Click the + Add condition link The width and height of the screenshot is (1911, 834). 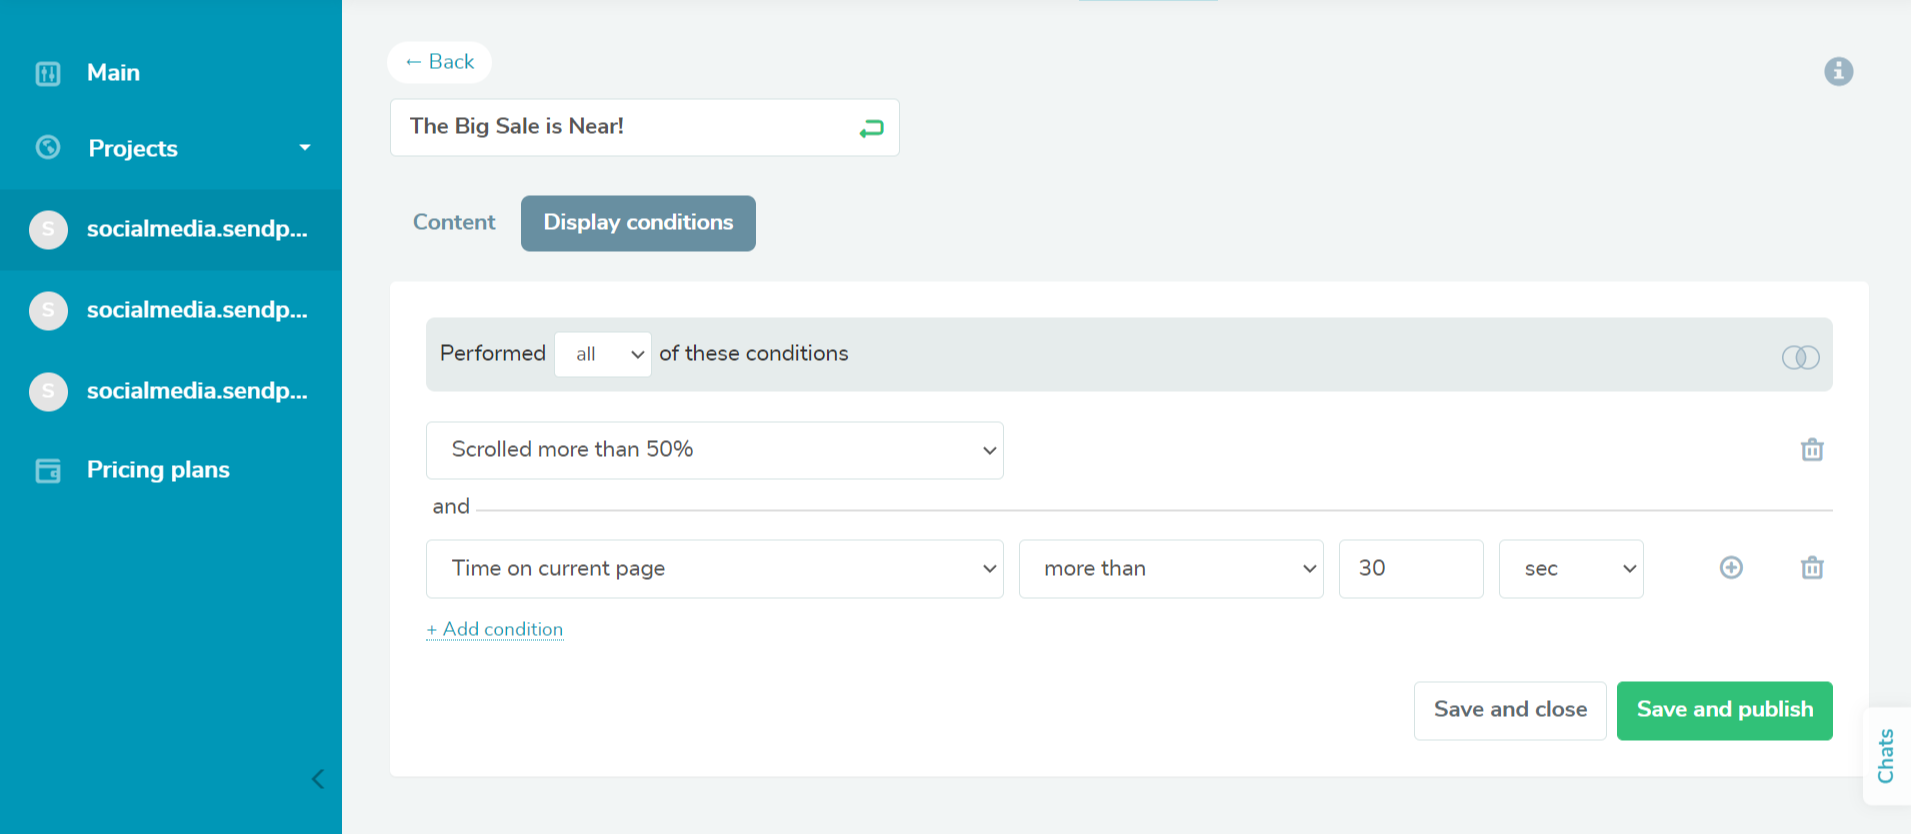click(x=495, y=629)
